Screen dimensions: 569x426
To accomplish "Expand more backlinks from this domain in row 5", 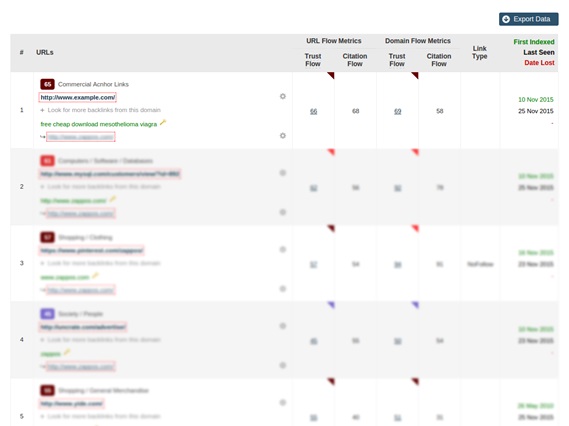I will (x=101, y=416).
